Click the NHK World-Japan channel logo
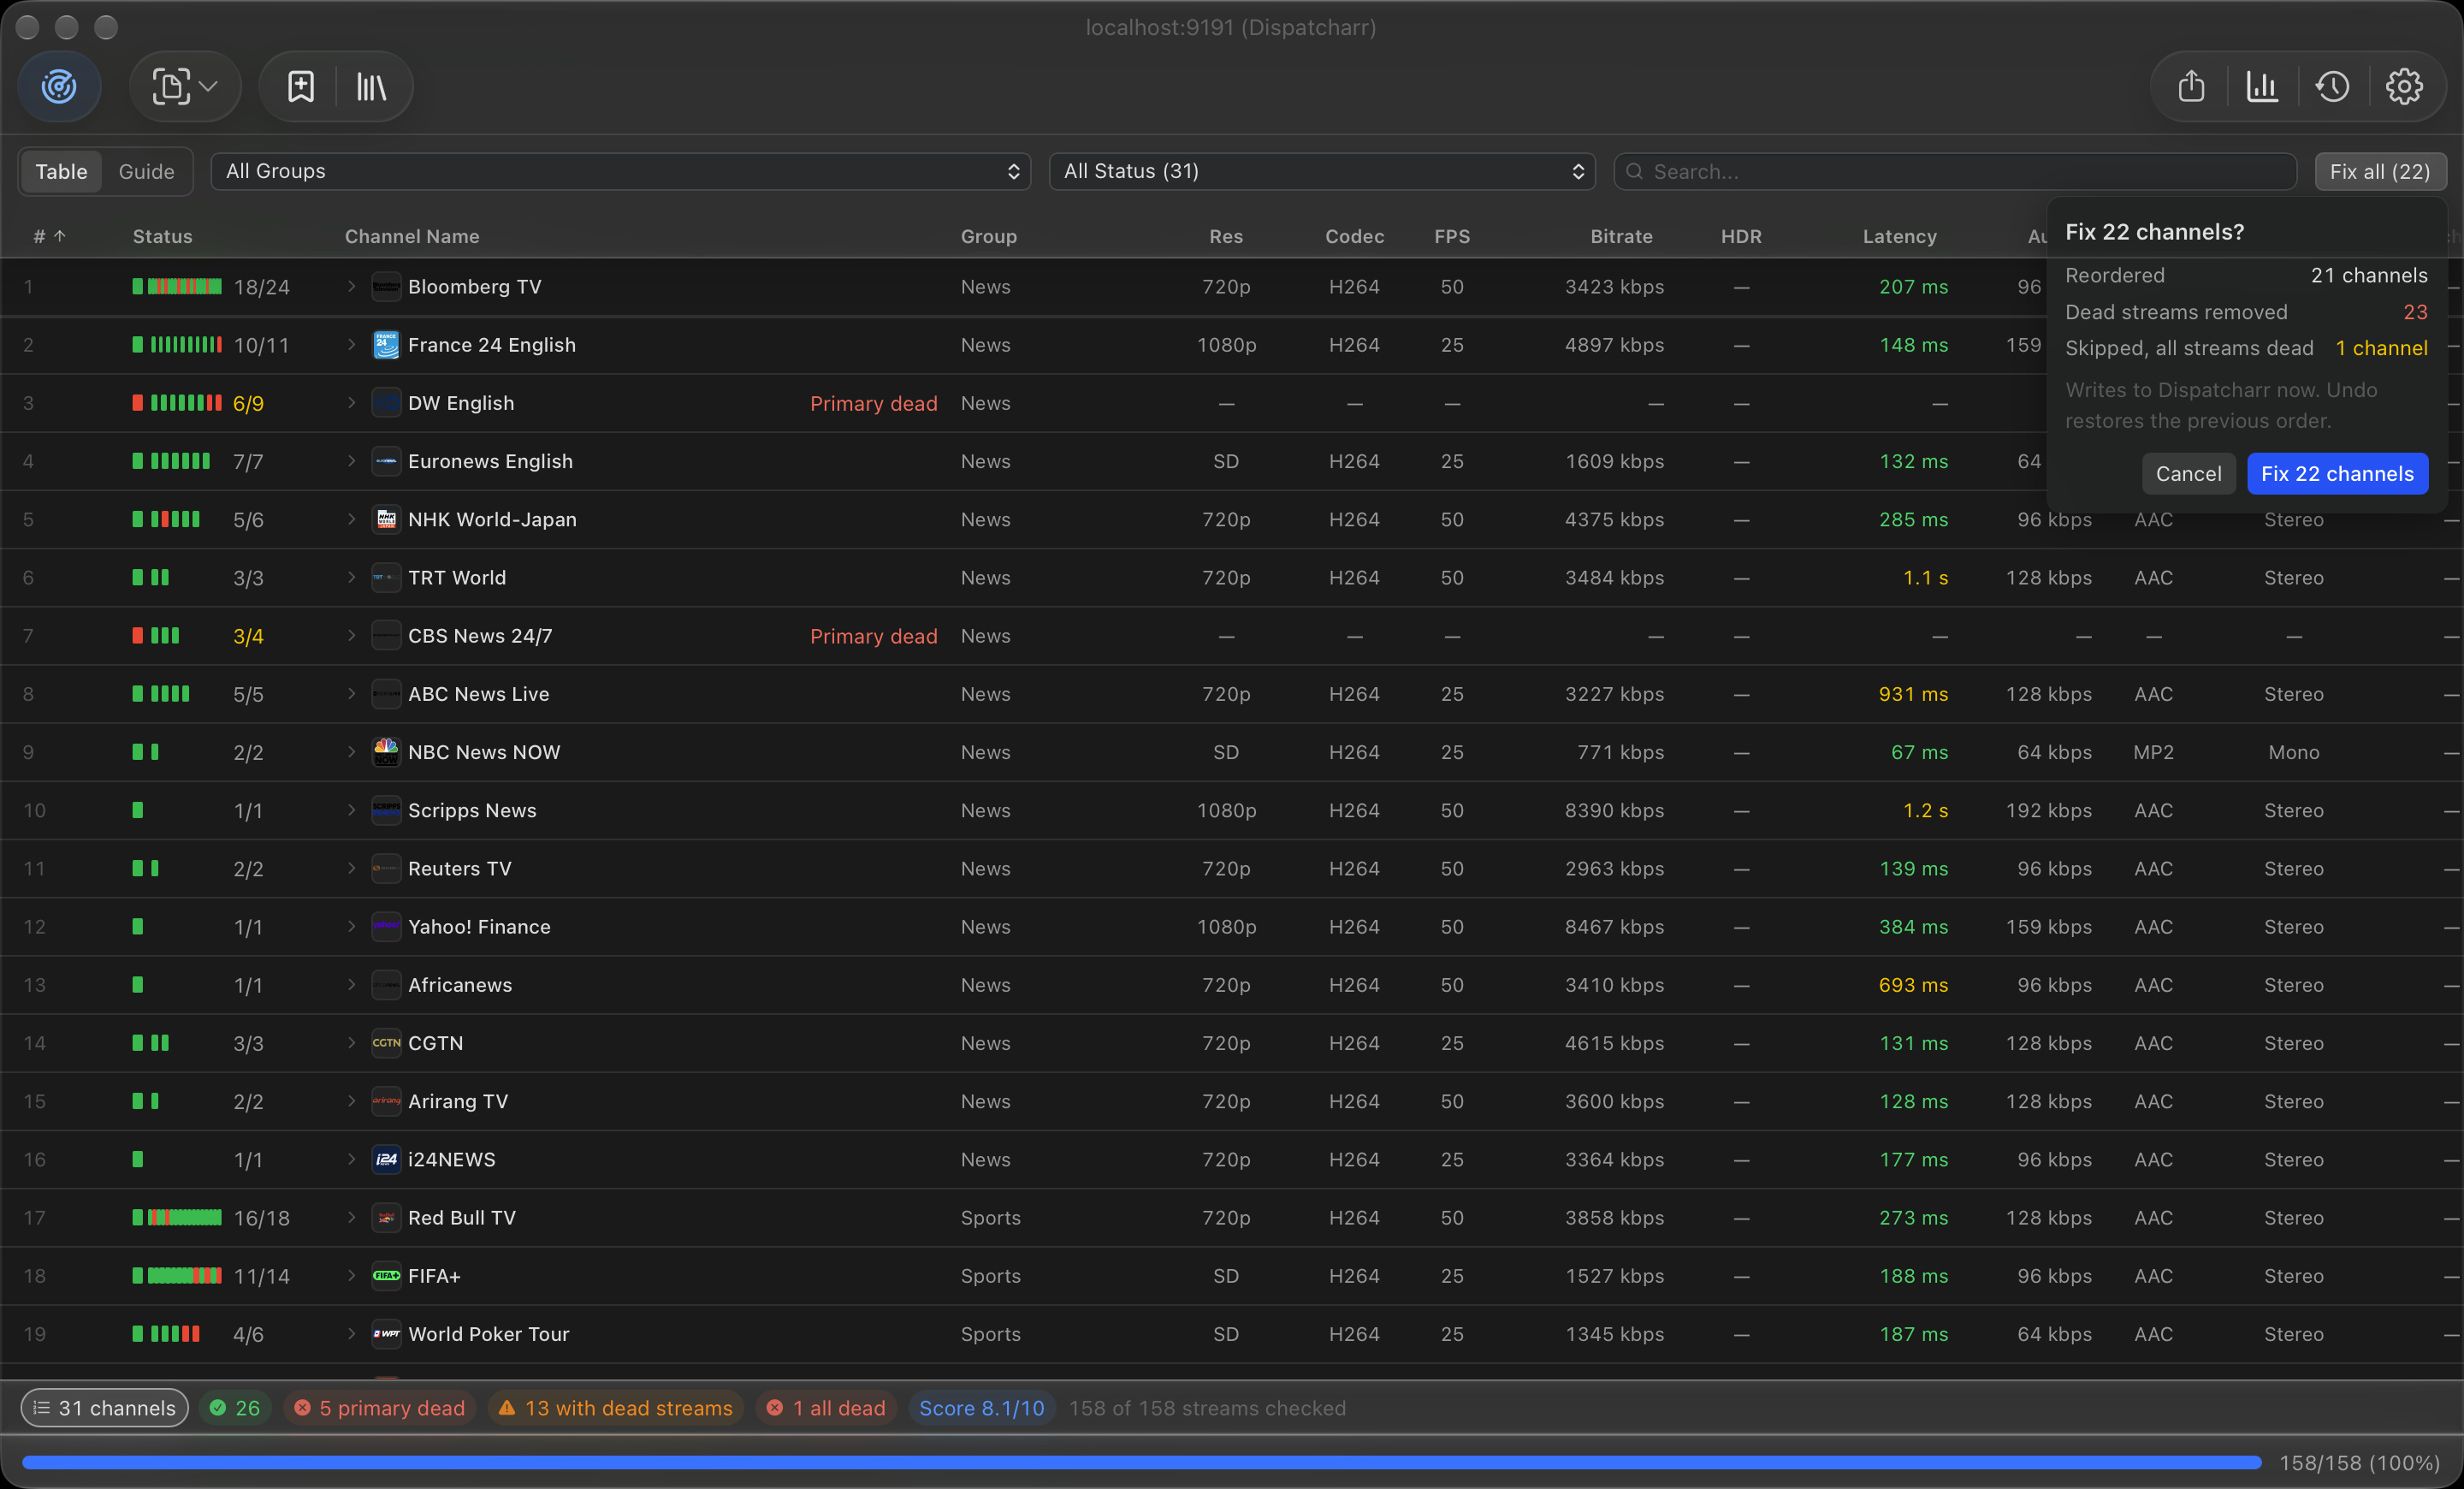The width and height of the screenshot is (2464, 1489). click(386, 519)
